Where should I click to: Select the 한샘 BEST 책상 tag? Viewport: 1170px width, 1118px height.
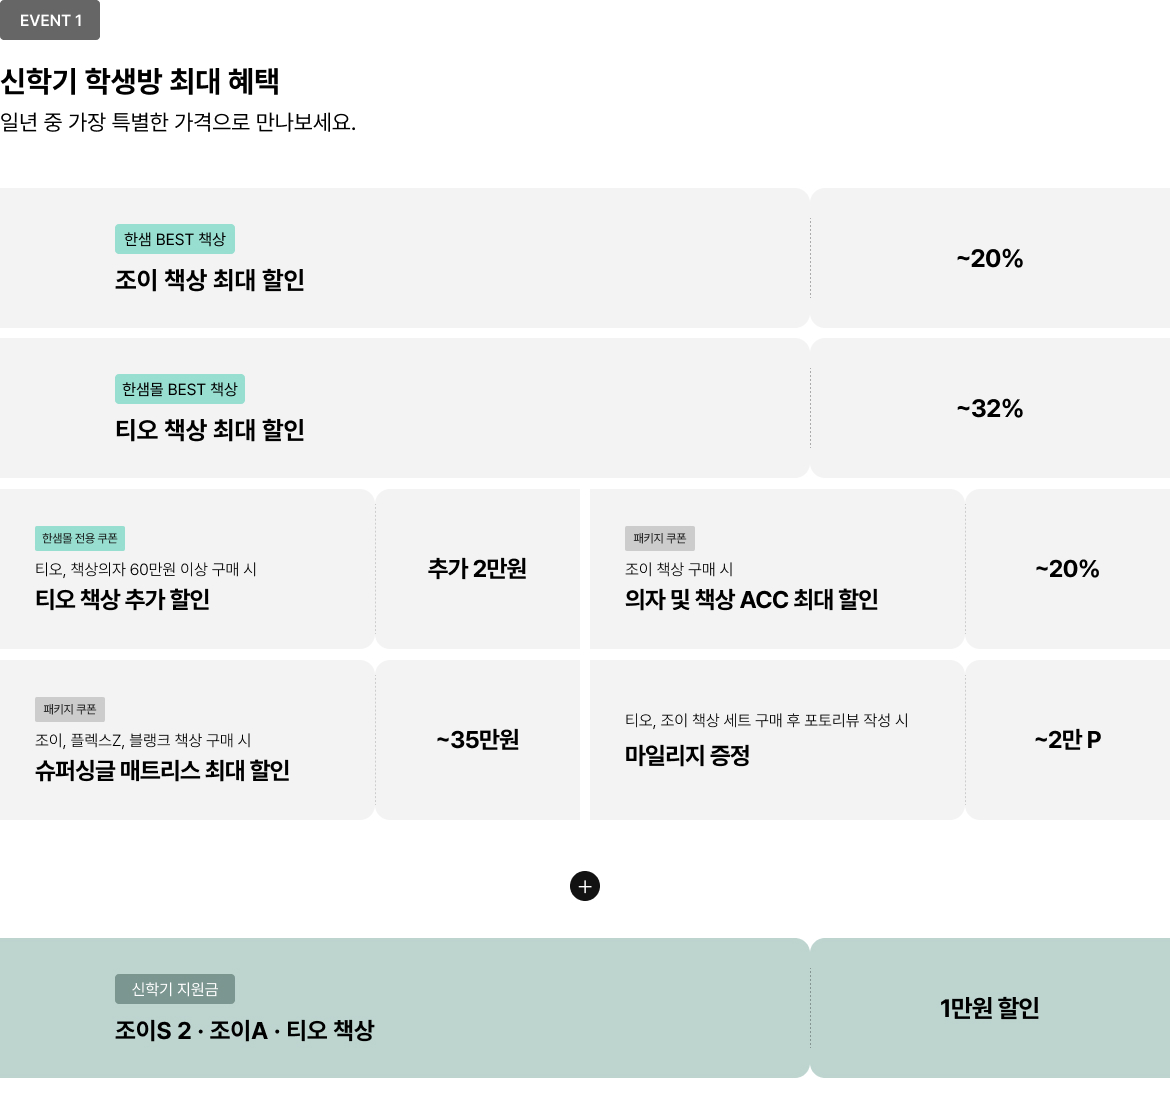click(175, 239)
